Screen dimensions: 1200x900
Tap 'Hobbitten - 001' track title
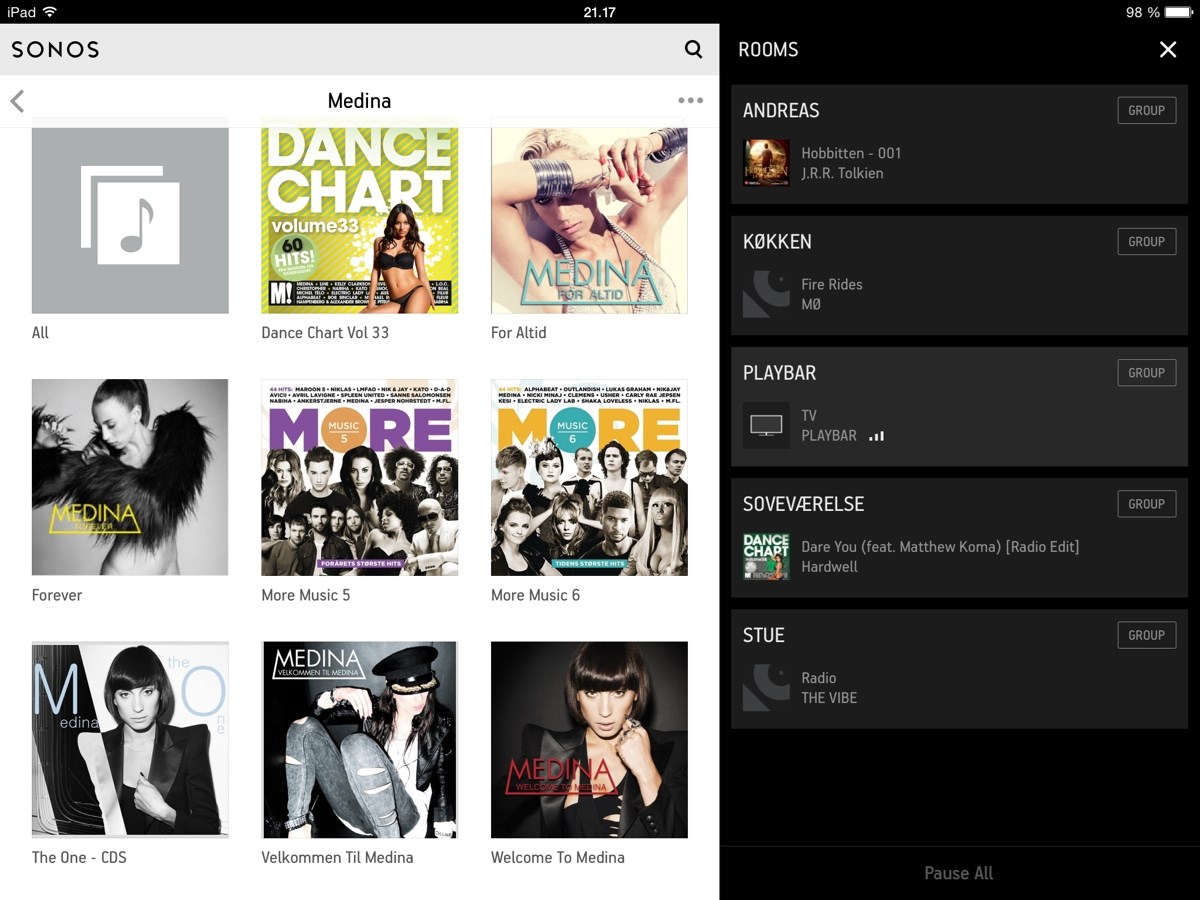tap(851, 153)
